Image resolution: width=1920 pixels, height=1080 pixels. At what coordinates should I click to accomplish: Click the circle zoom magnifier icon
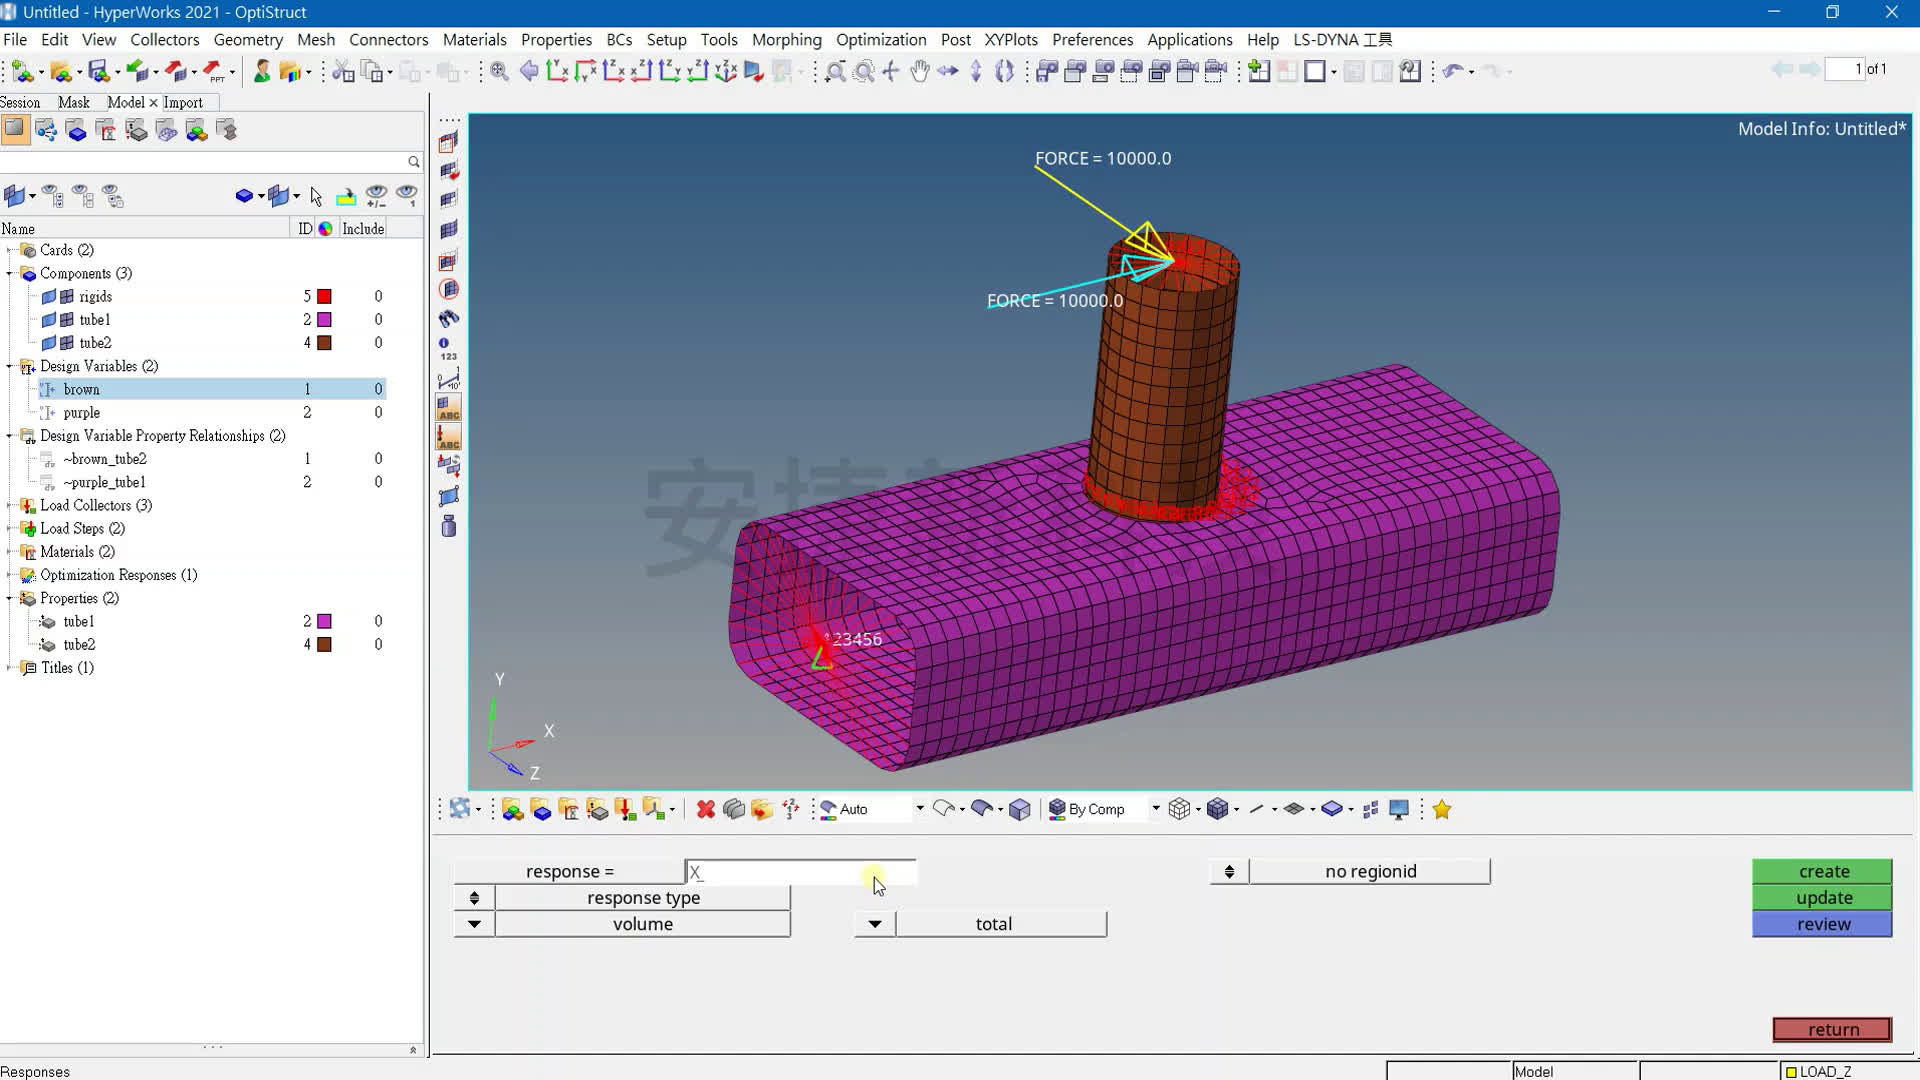coord(864,71)
